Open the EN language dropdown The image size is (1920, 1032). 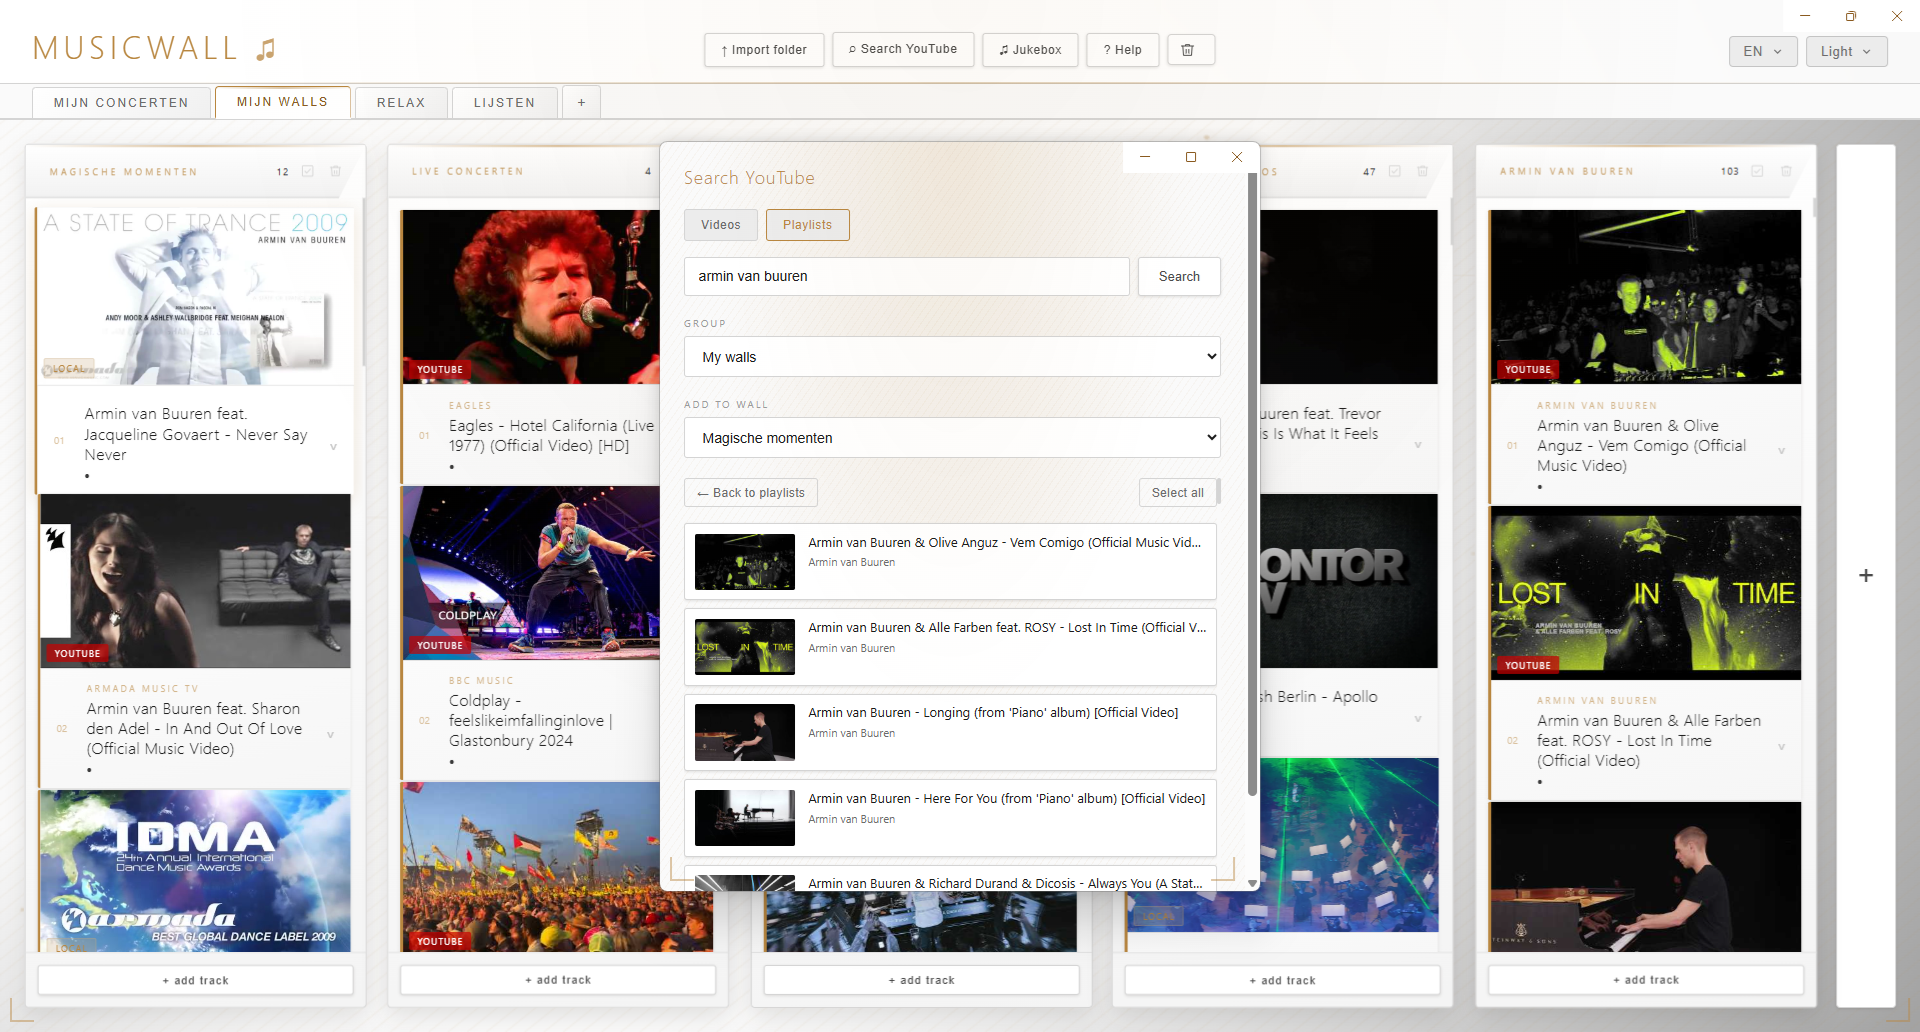(x=1763, y=51)
